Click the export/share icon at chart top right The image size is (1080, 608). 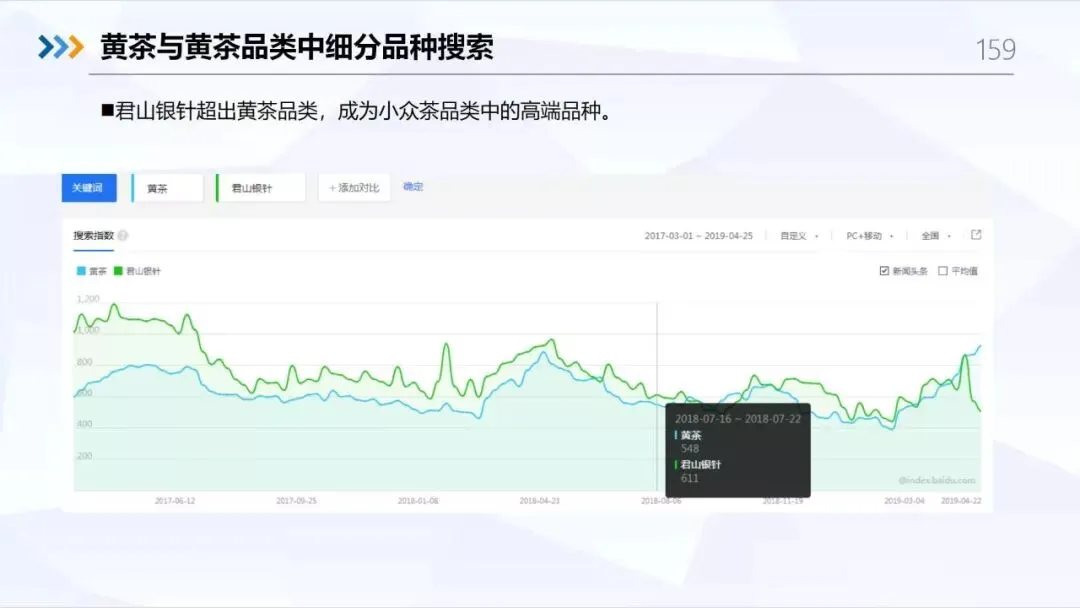(976, 235)
